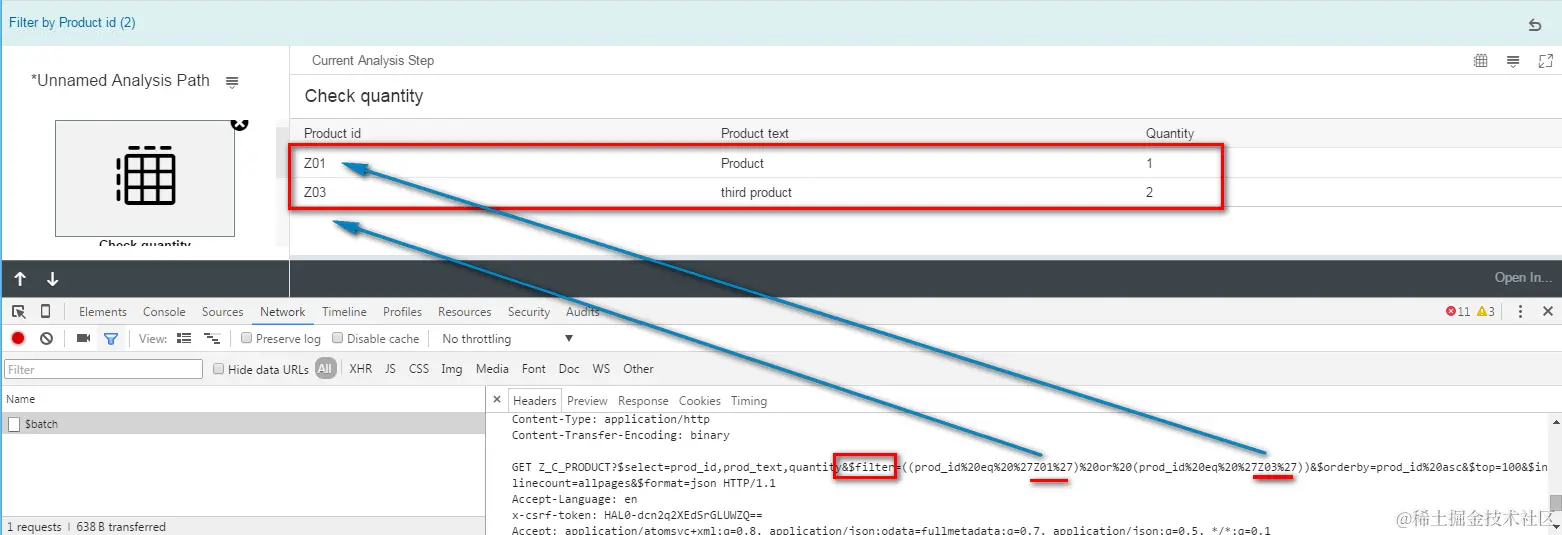Image resolution: width=1562 pixels, height=535 pixels.
Task: Use large request rows view icon
Action: 184,339
